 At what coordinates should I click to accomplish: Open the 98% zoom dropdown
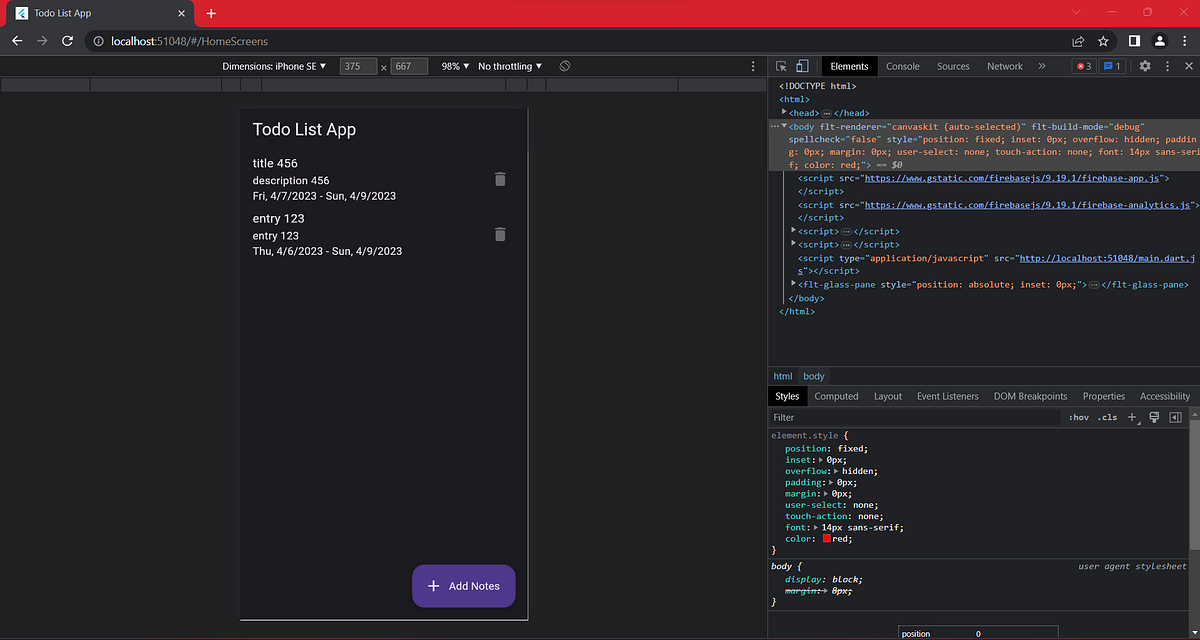coord(453,65)
